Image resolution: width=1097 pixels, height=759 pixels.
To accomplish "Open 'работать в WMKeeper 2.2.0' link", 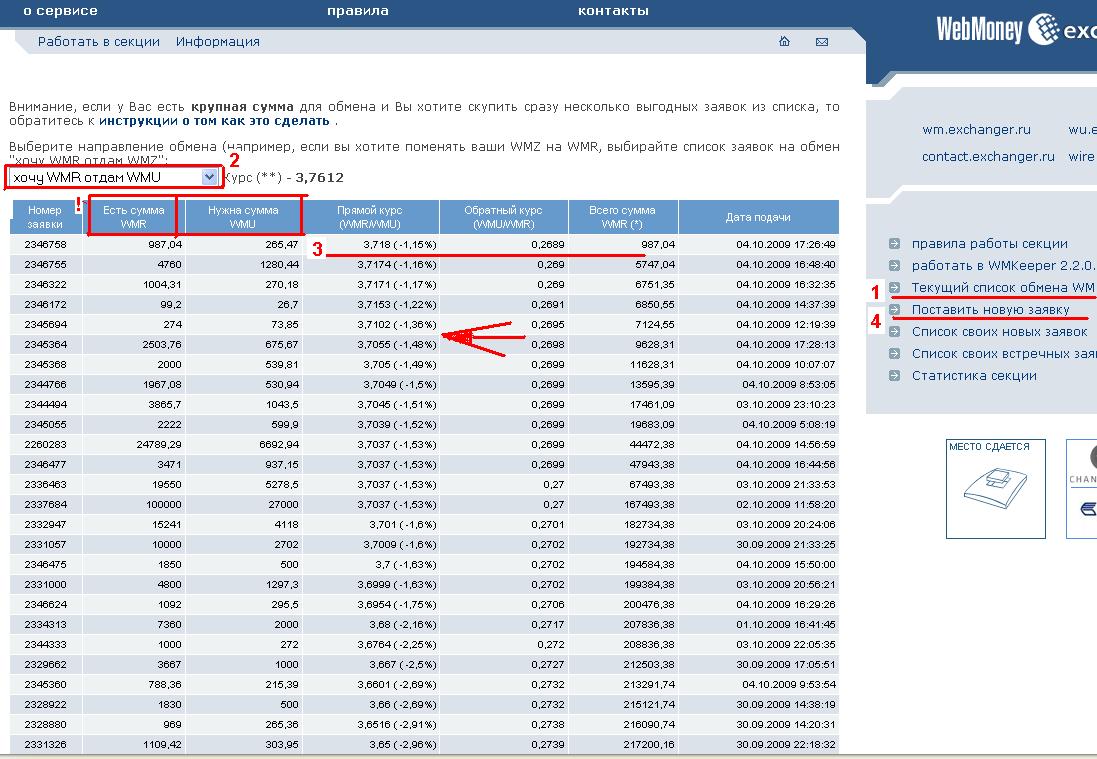I will pyautogui.click(x=1003, y=266).
